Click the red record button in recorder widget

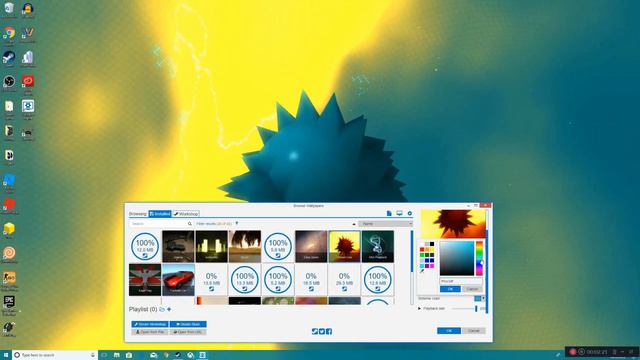573,351
